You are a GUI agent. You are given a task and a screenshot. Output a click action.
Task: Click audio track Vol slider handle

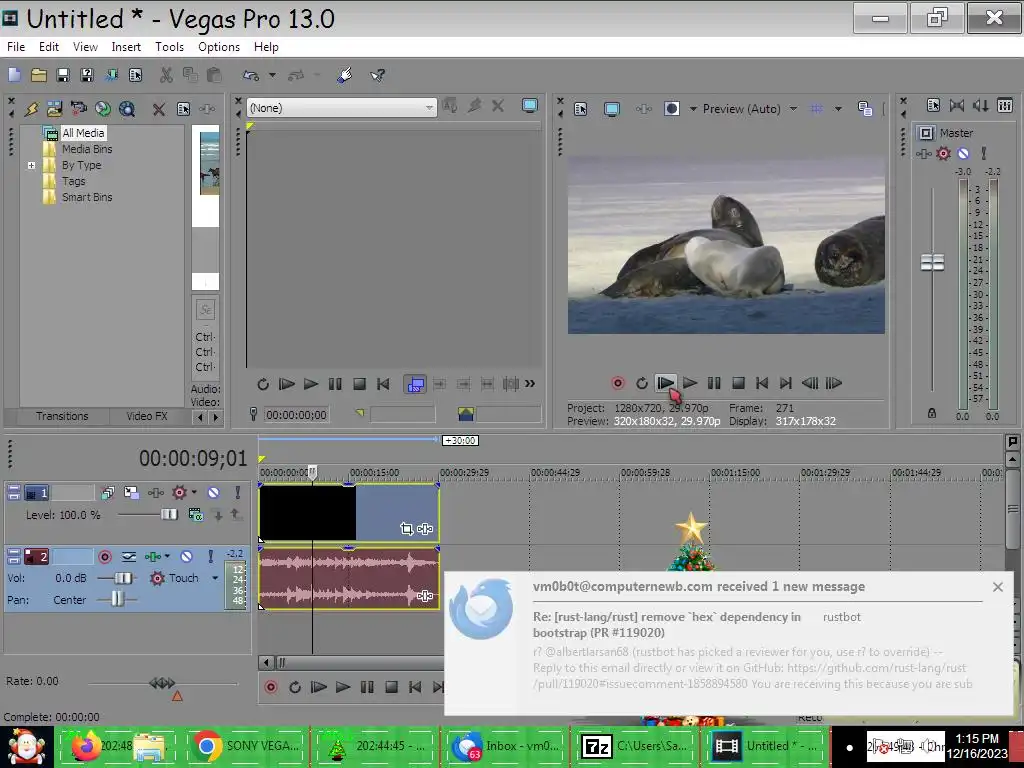coord(123,578)
